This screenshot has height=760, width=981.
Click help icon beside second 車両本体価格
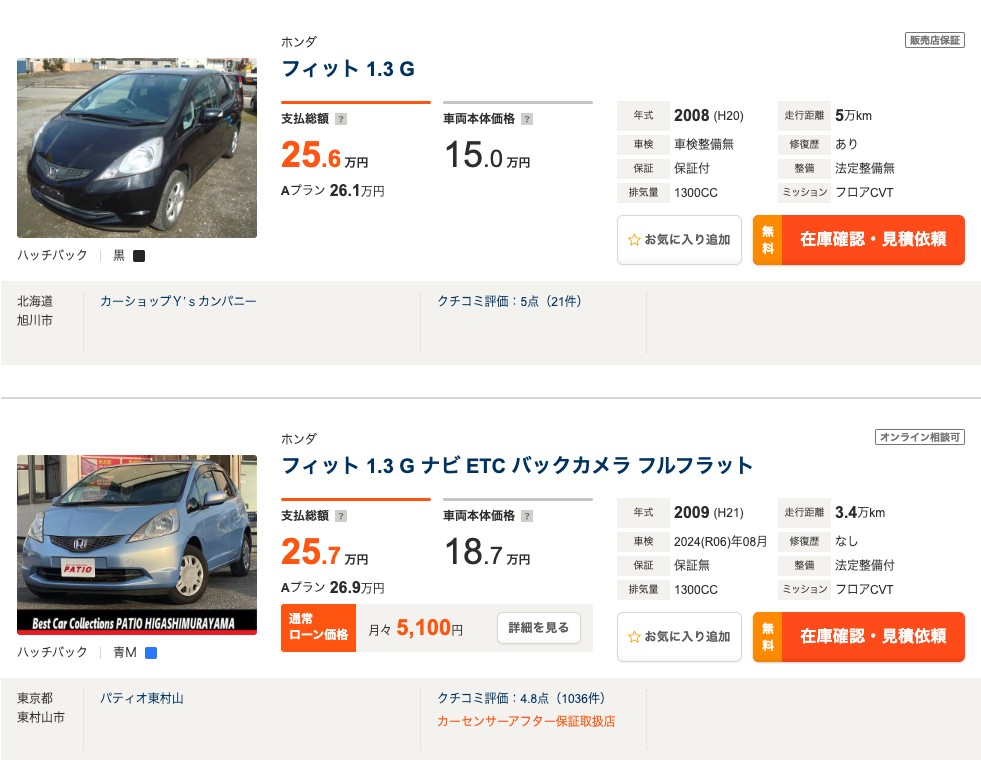(x=527, y=516)
